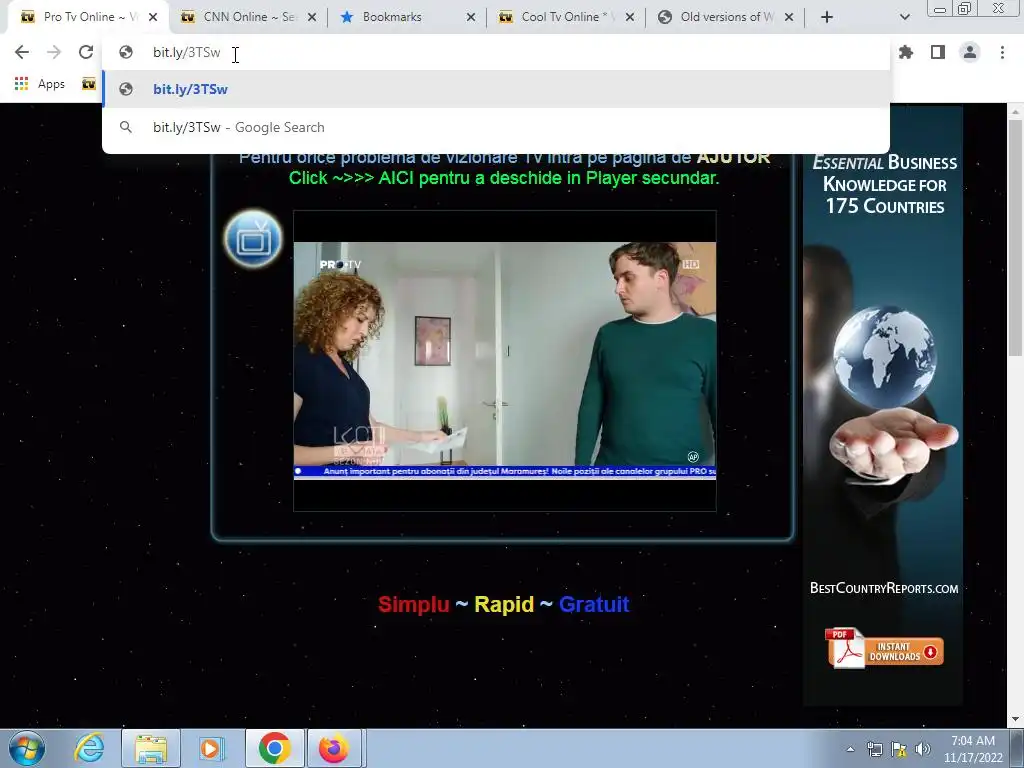
Task: Go back to the previous page
Action: point(22,52)
